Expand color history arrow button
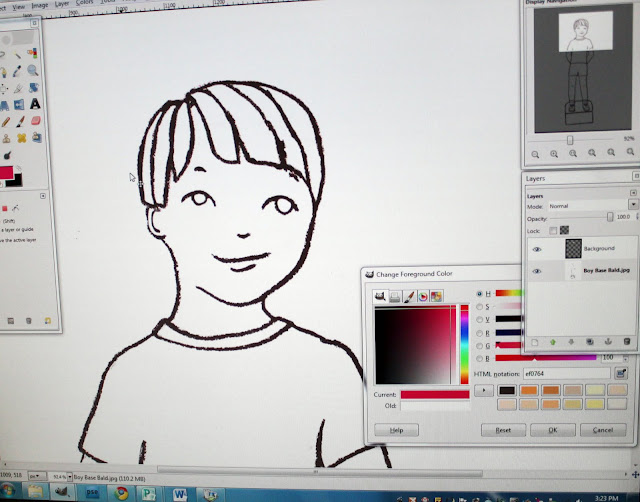The image size is (640, 502). tap(484, 390)
